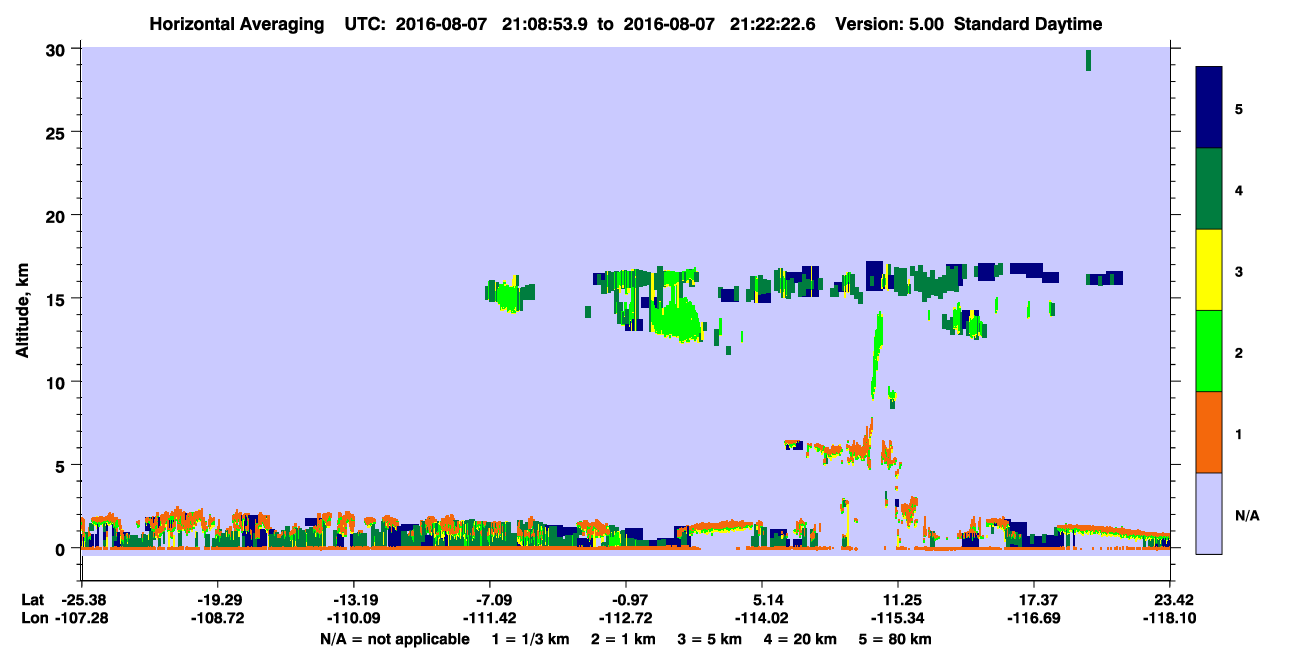Click the orange level 1 color swatch

point(1209,432)
